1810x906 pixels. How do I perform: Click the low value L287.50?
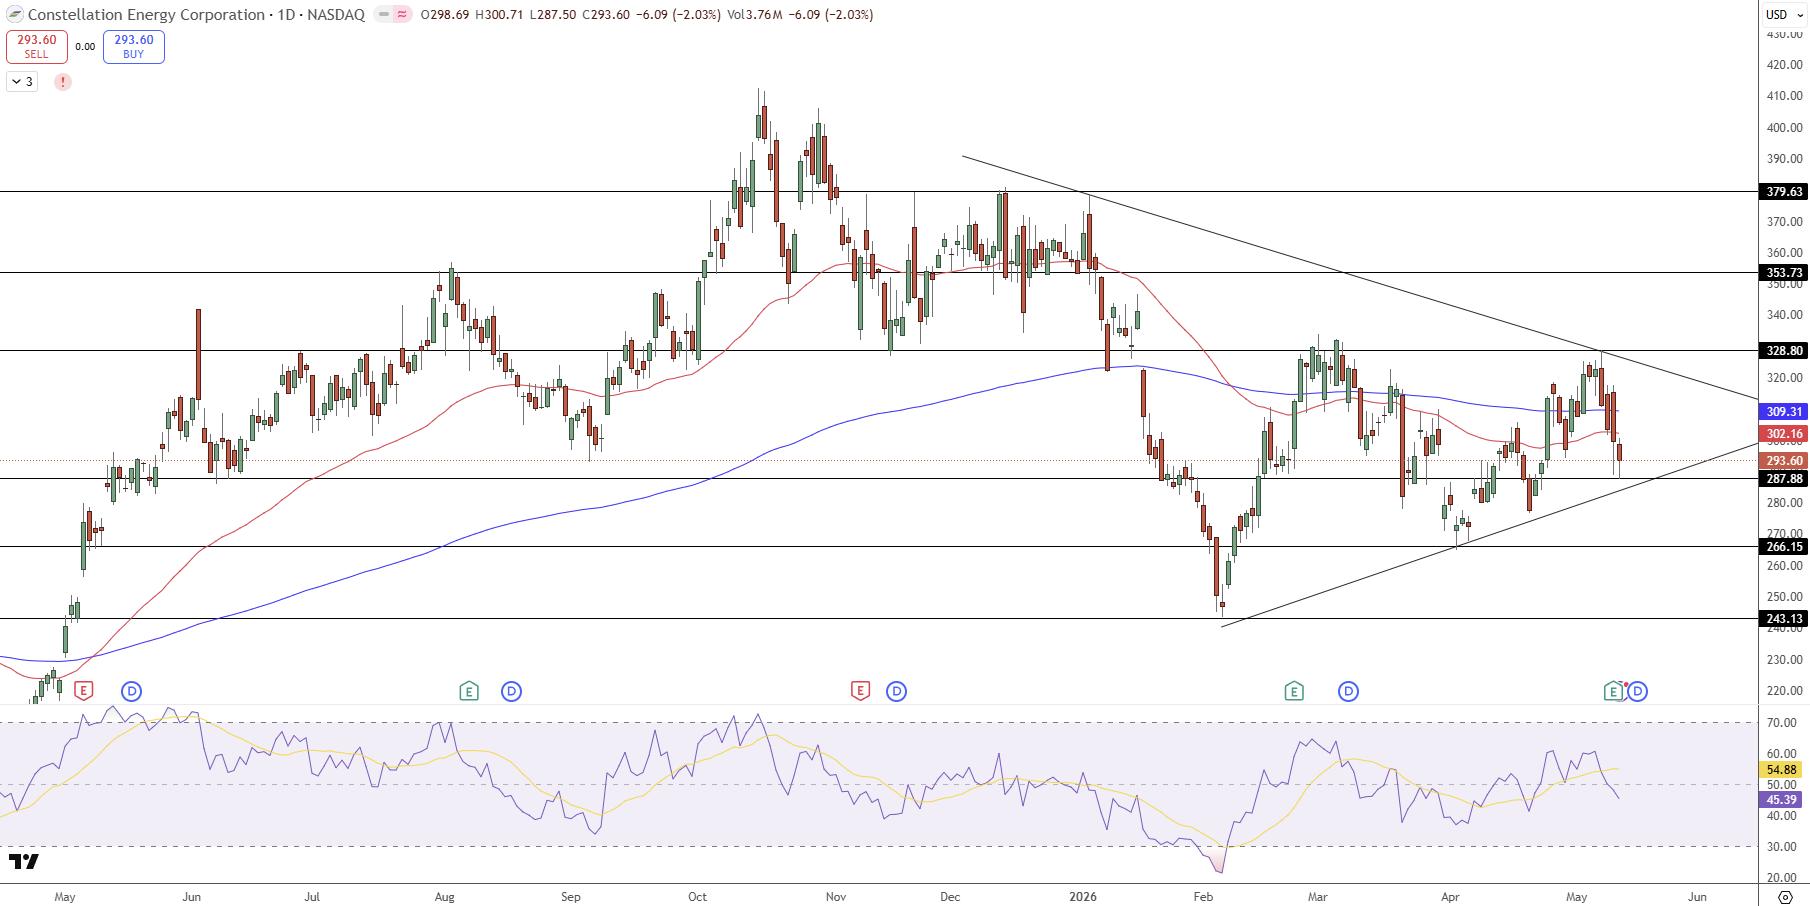pos(549,15)
